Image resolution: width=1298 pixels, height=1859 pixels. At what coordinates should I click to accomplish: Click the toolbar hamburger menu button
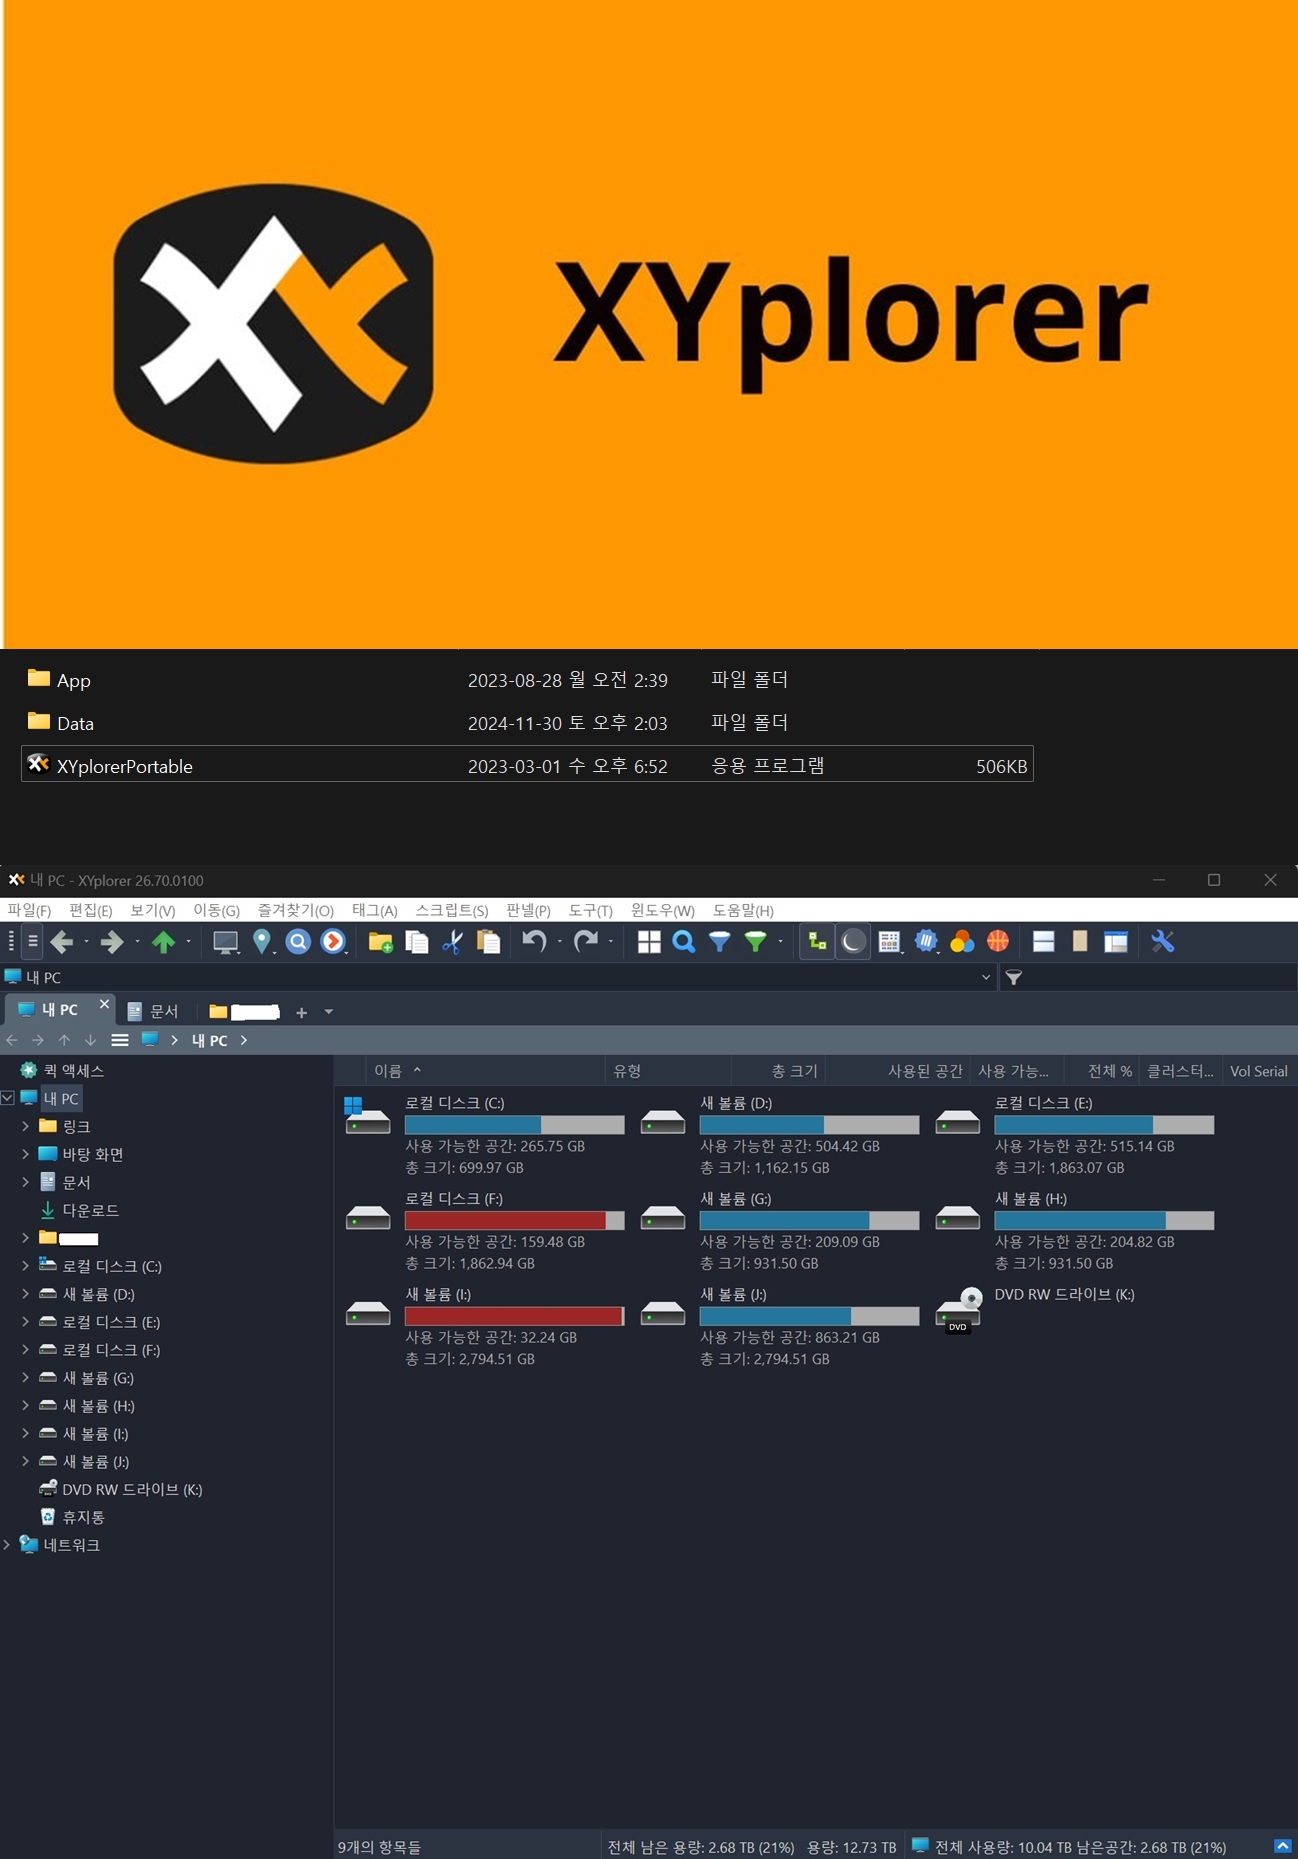pyautogui.click(x=33, y=941)
